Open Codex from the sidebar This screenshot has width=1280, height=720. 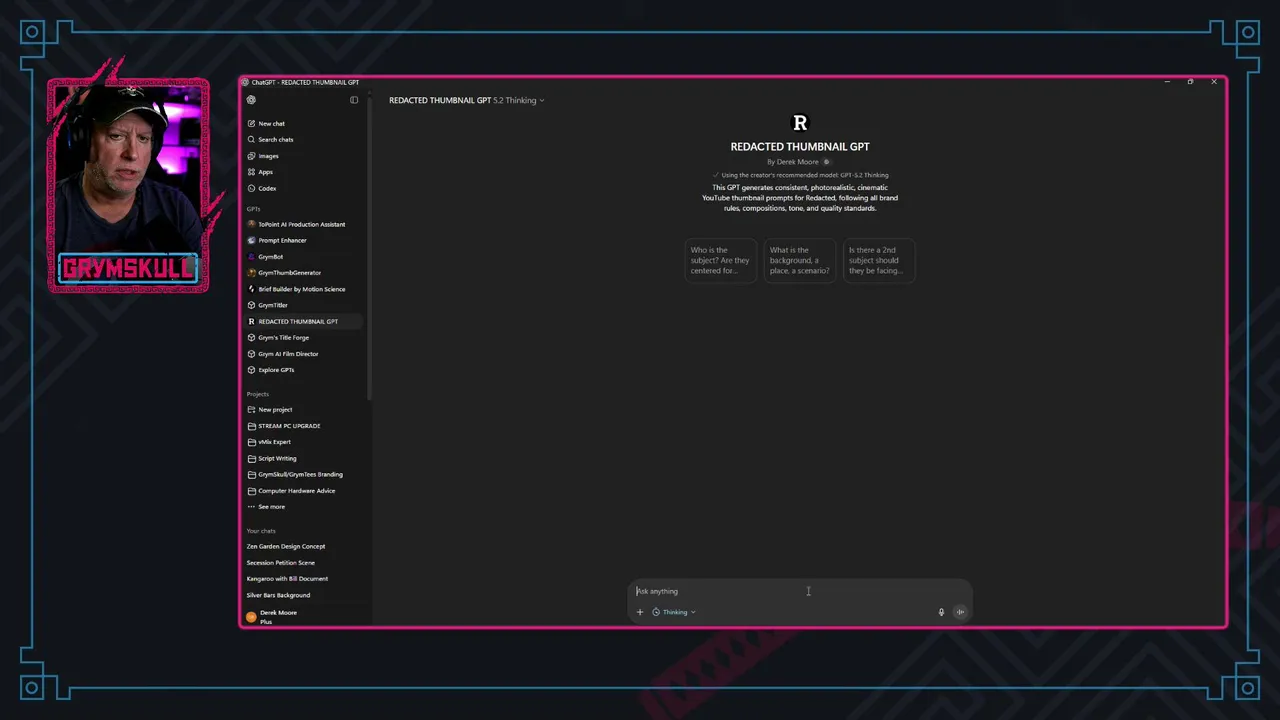pyautogui.click(x=303, y=188)
